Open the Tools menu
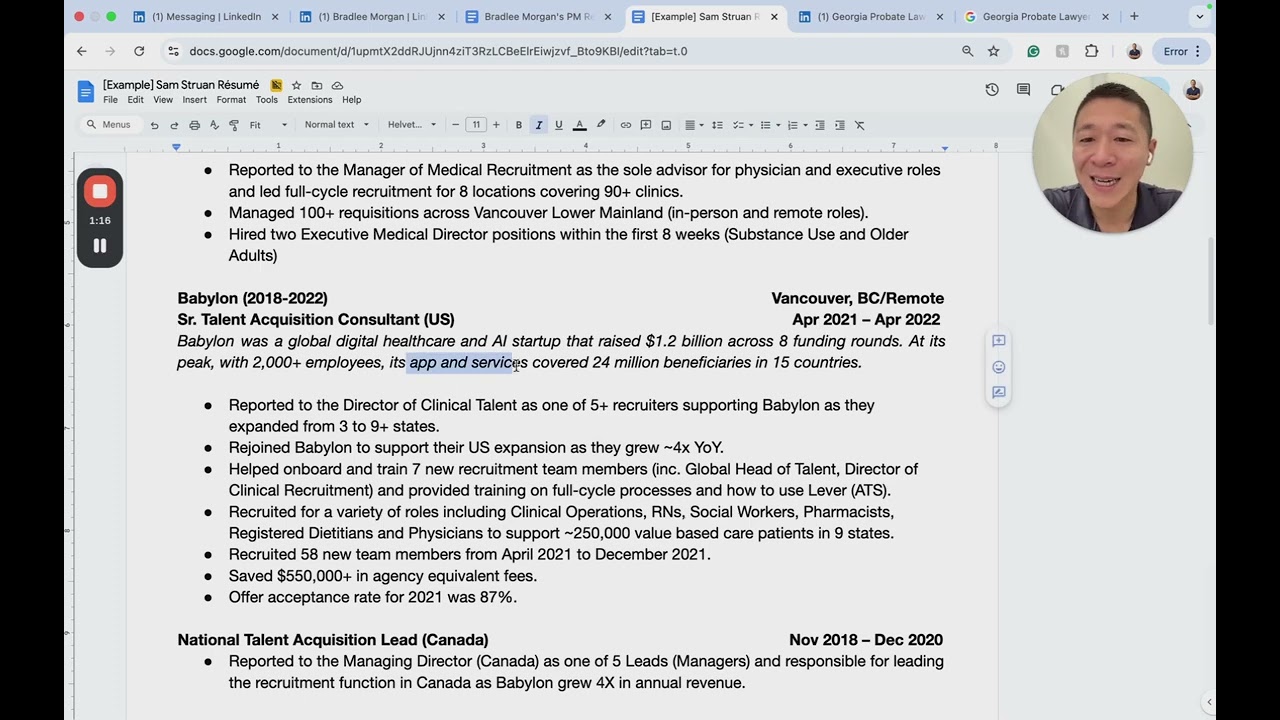Image resolution: width=1280 pixels, height=720 pixels. click(266, 100)
